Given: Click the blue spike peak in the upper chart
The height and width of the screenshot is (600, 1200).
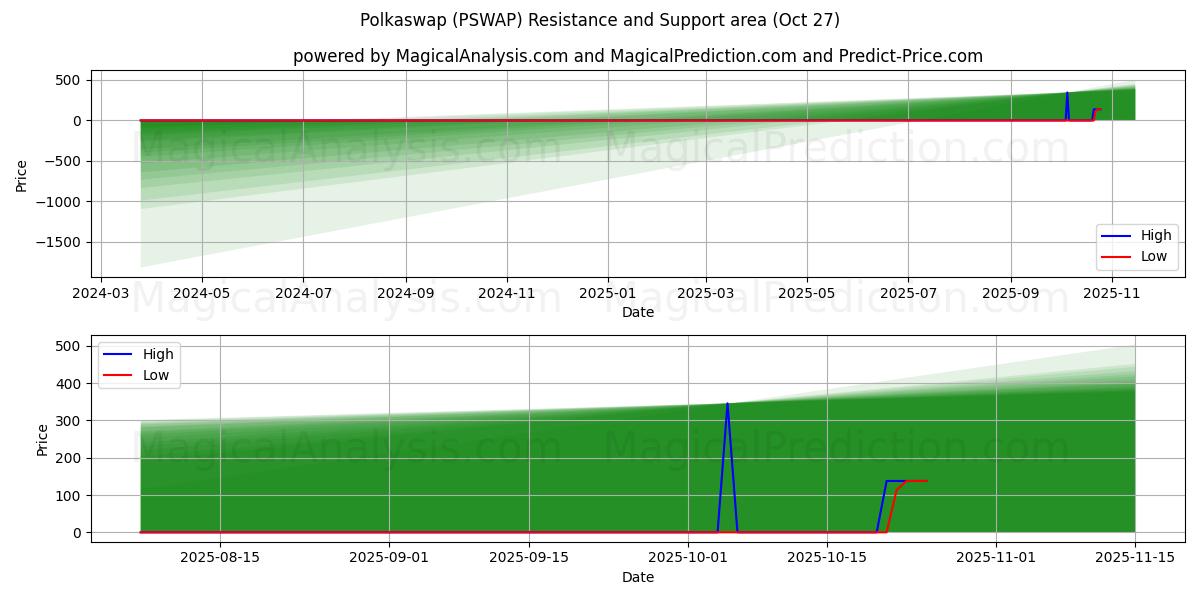Looking at the screenshot, I should tap(1067, 93).
